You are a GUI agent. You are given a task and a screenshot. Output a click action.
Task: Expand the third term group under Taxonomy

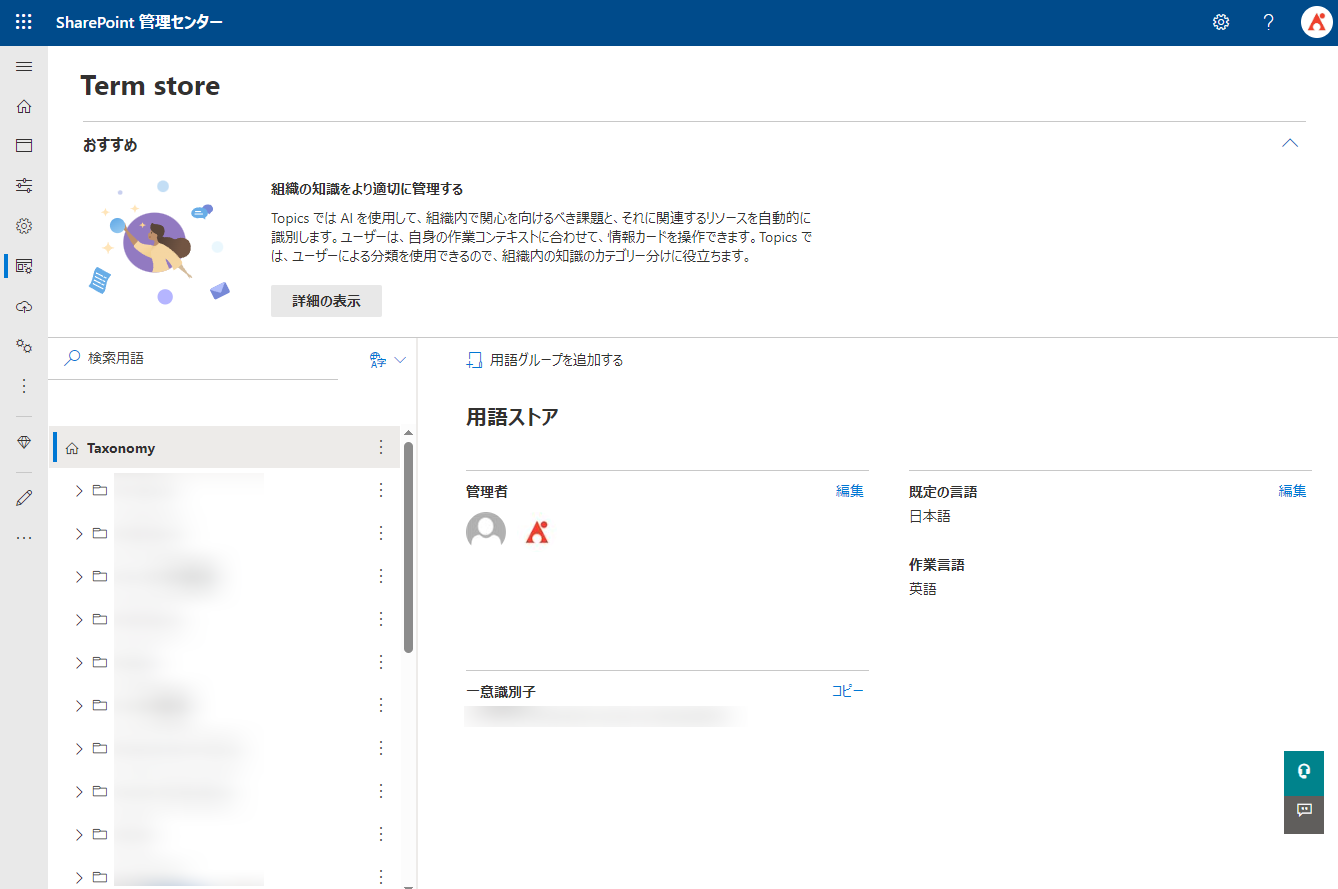78,576
